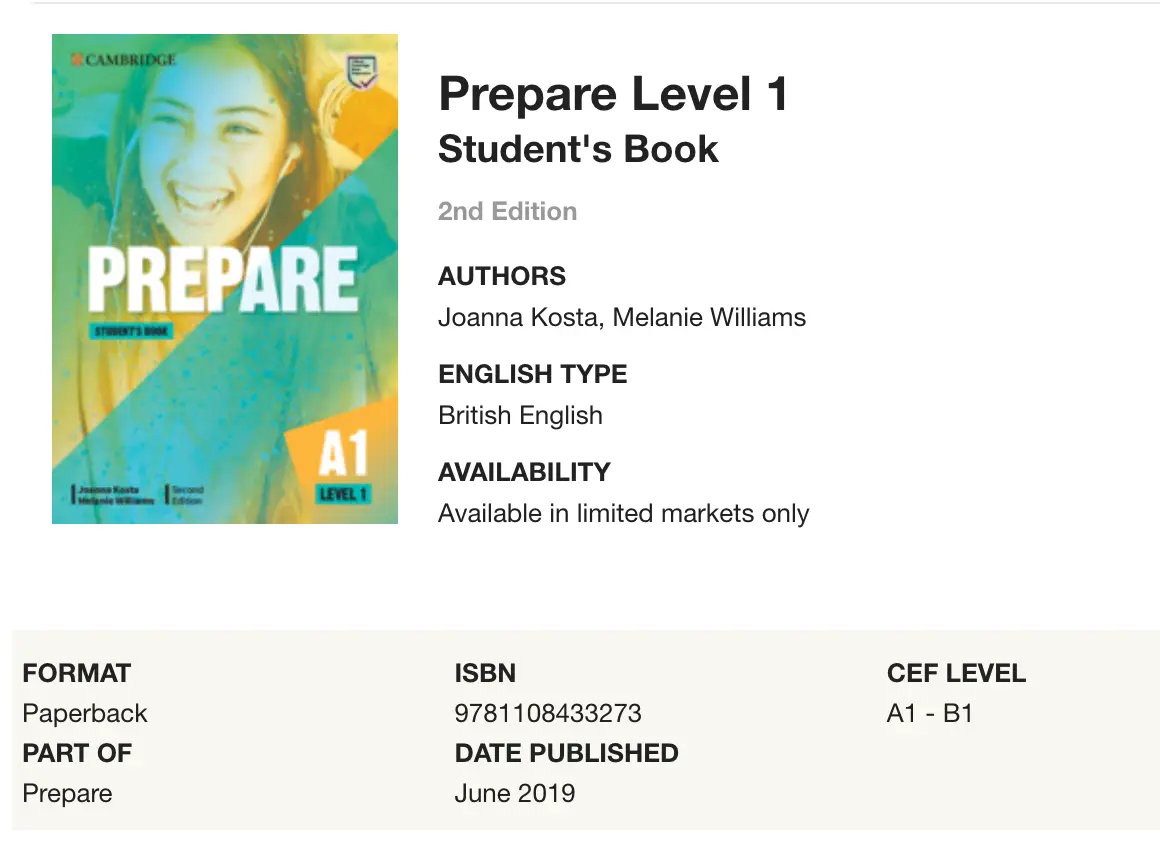Click the Prepare series link under PART OF
1160x856 pixels.
(66, 793)
